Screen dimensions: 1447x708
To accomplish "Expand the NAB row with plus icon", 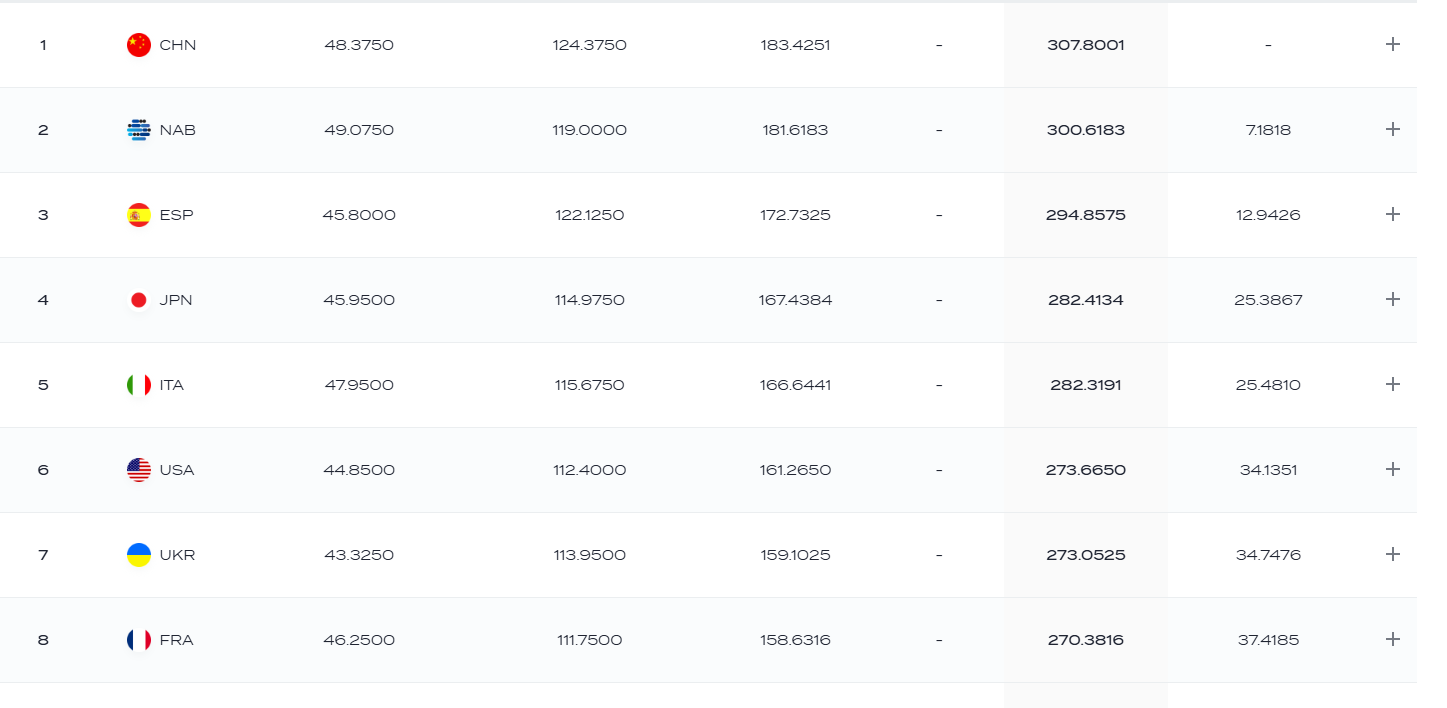I will [1392, 129].
